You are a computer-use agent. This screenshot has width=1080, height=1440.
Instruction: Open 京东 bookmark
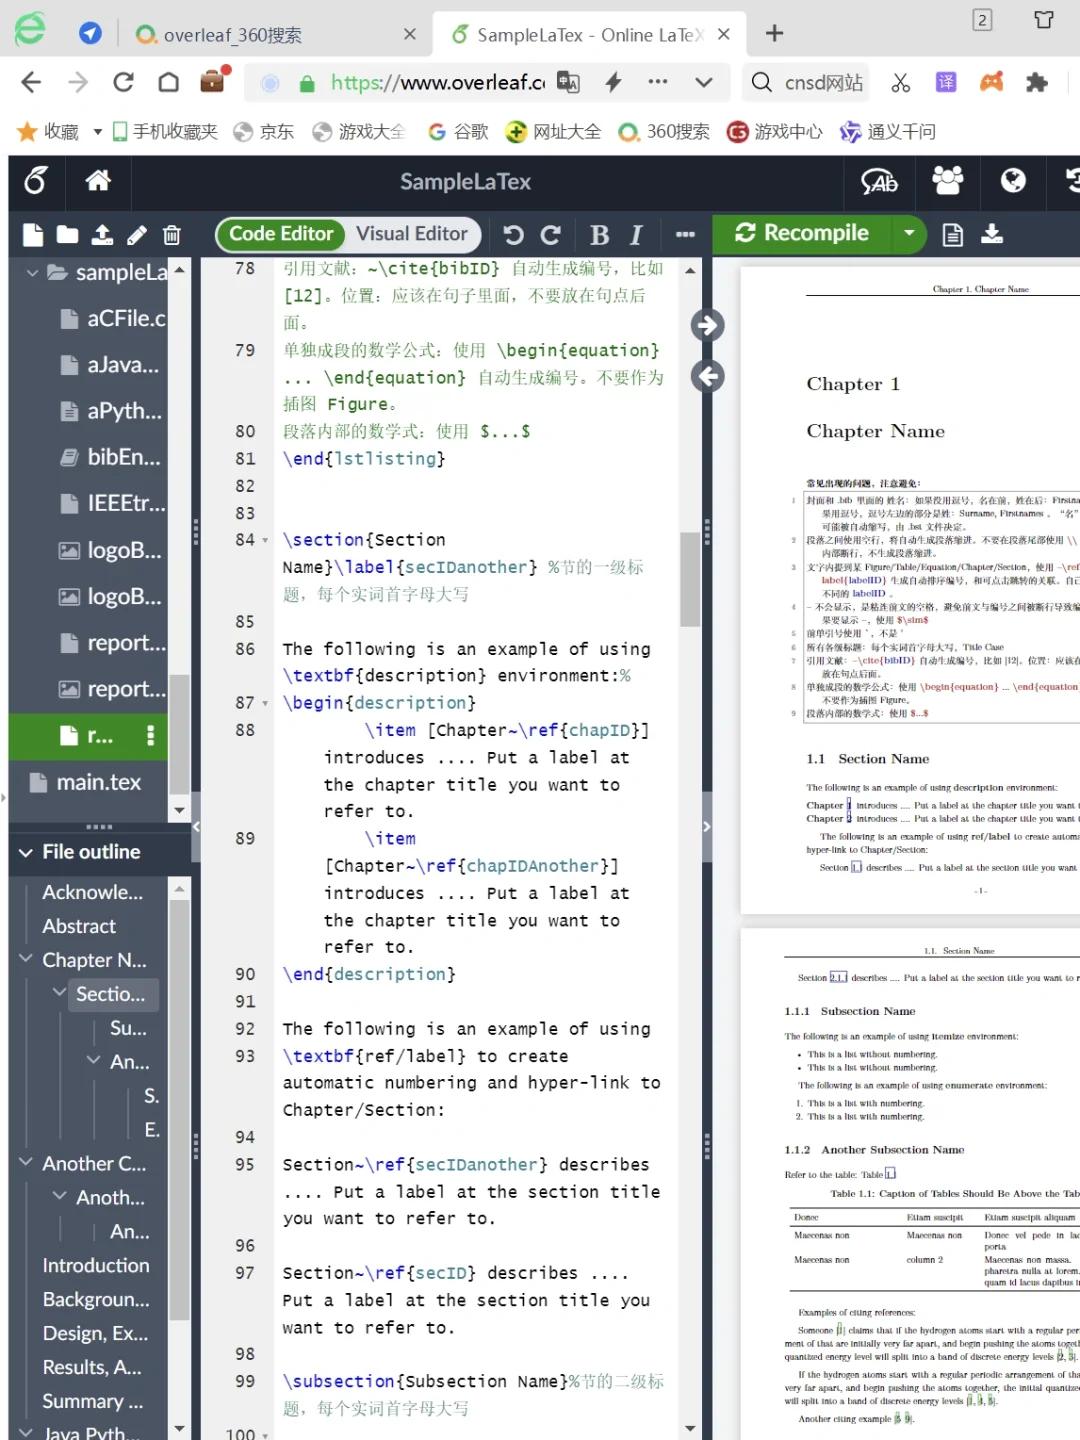264,132
